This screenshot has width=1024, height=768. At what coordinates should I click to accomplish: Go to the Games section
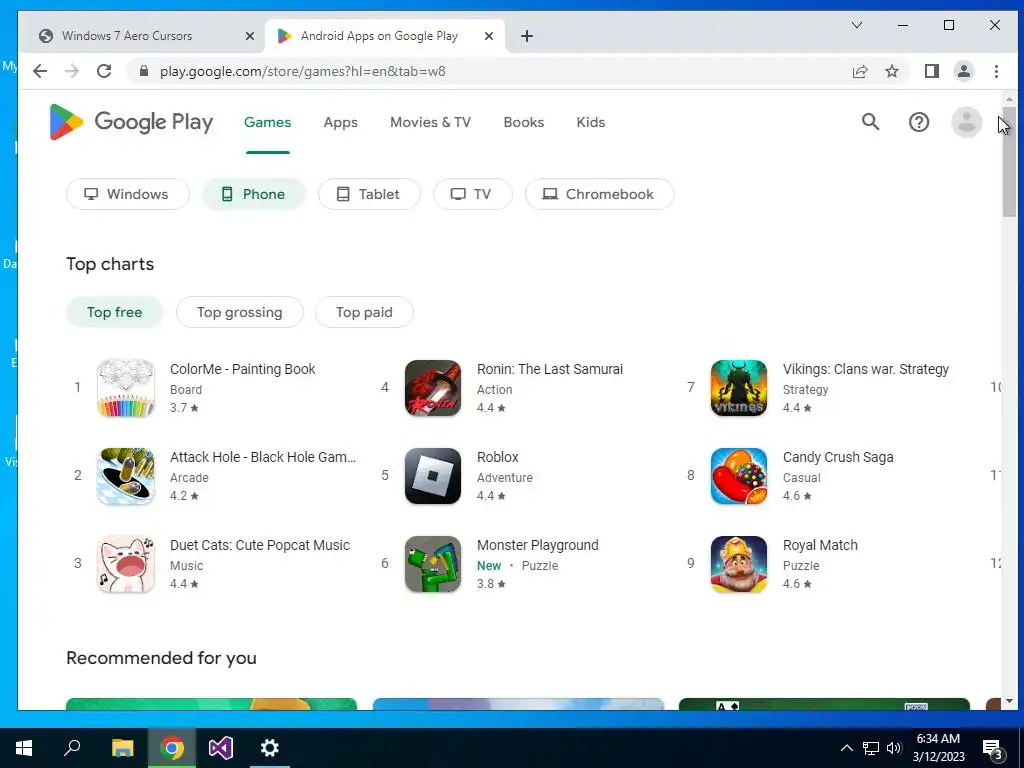(268, 122)
